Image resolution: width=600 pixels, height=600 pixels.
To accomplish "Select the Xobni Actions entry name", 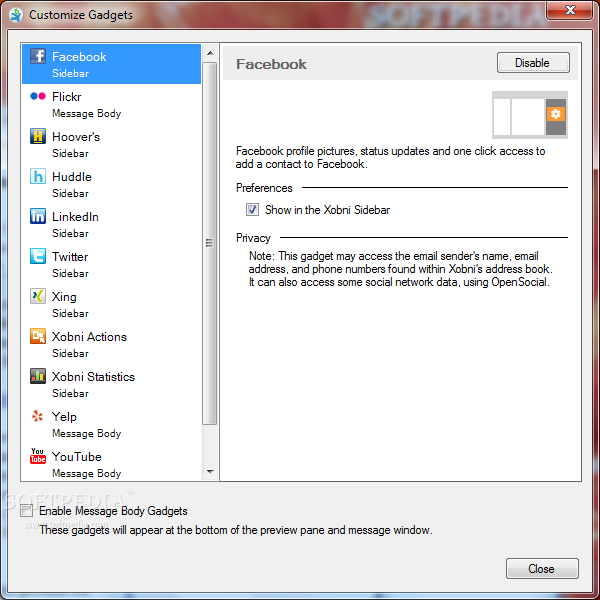I will tap(89, 337).
